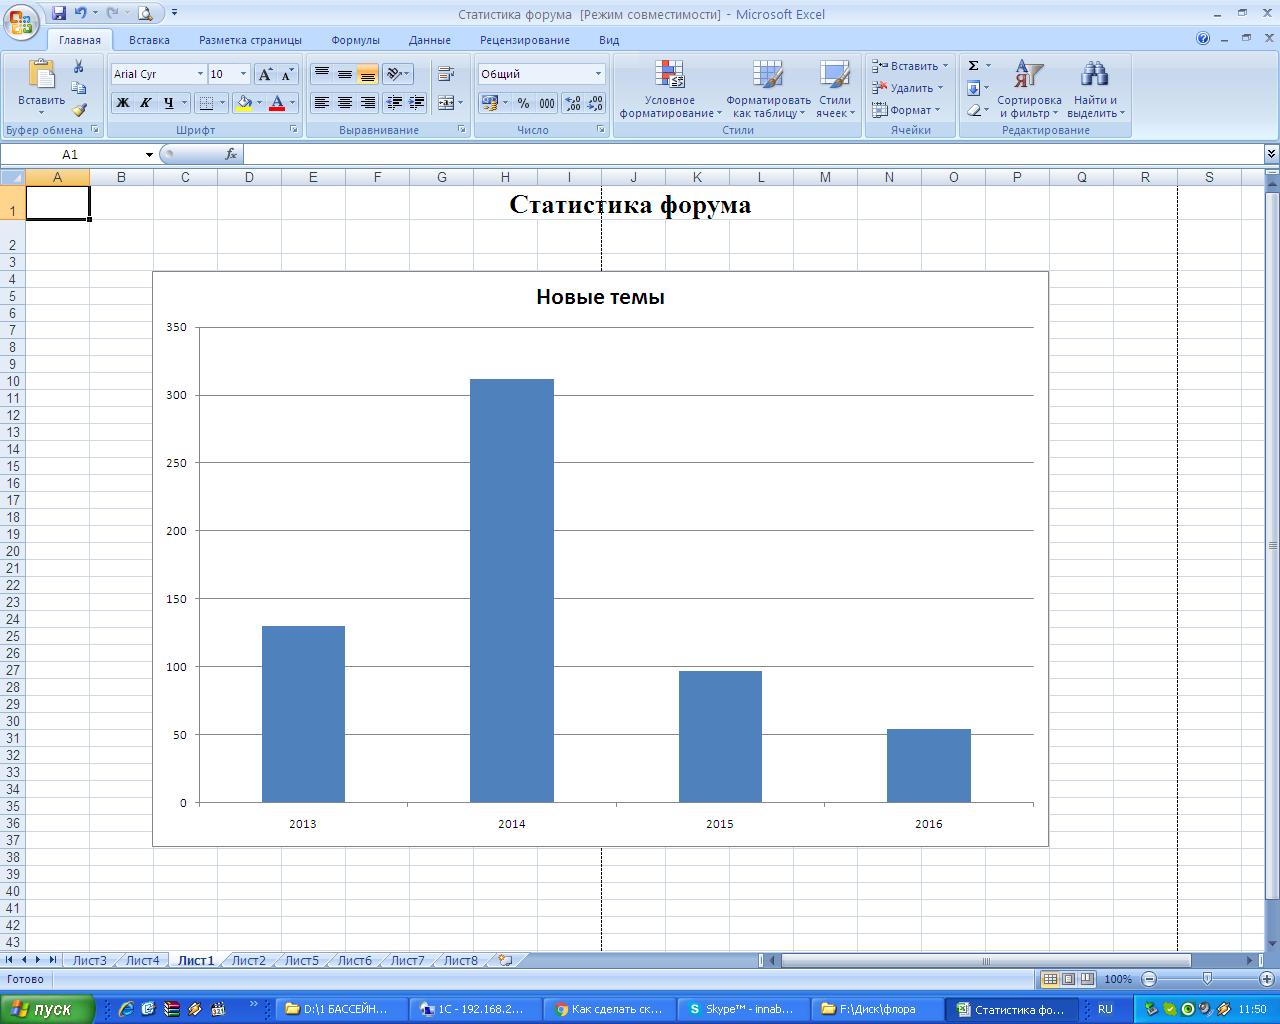Click the AutoSum sigma icon

(x=973, y=66)
